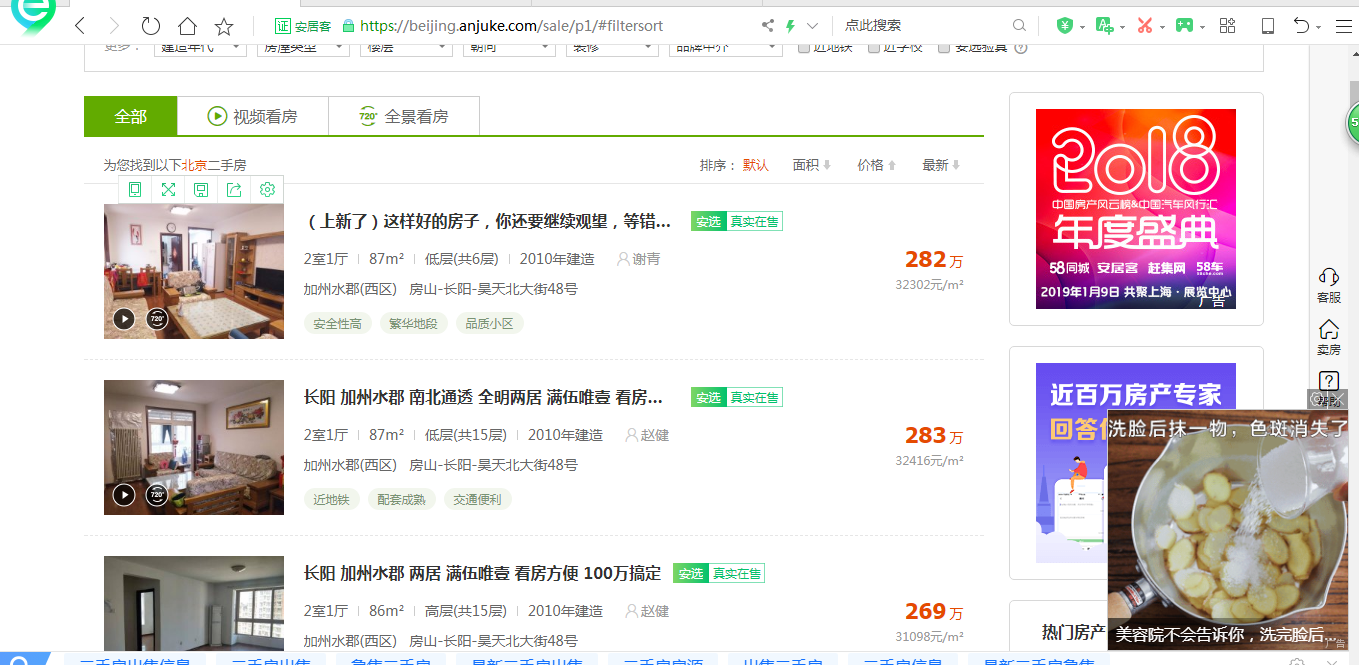Open the green yen shield extension icon
The image size is (1359, 665).
coord(1064,26)
